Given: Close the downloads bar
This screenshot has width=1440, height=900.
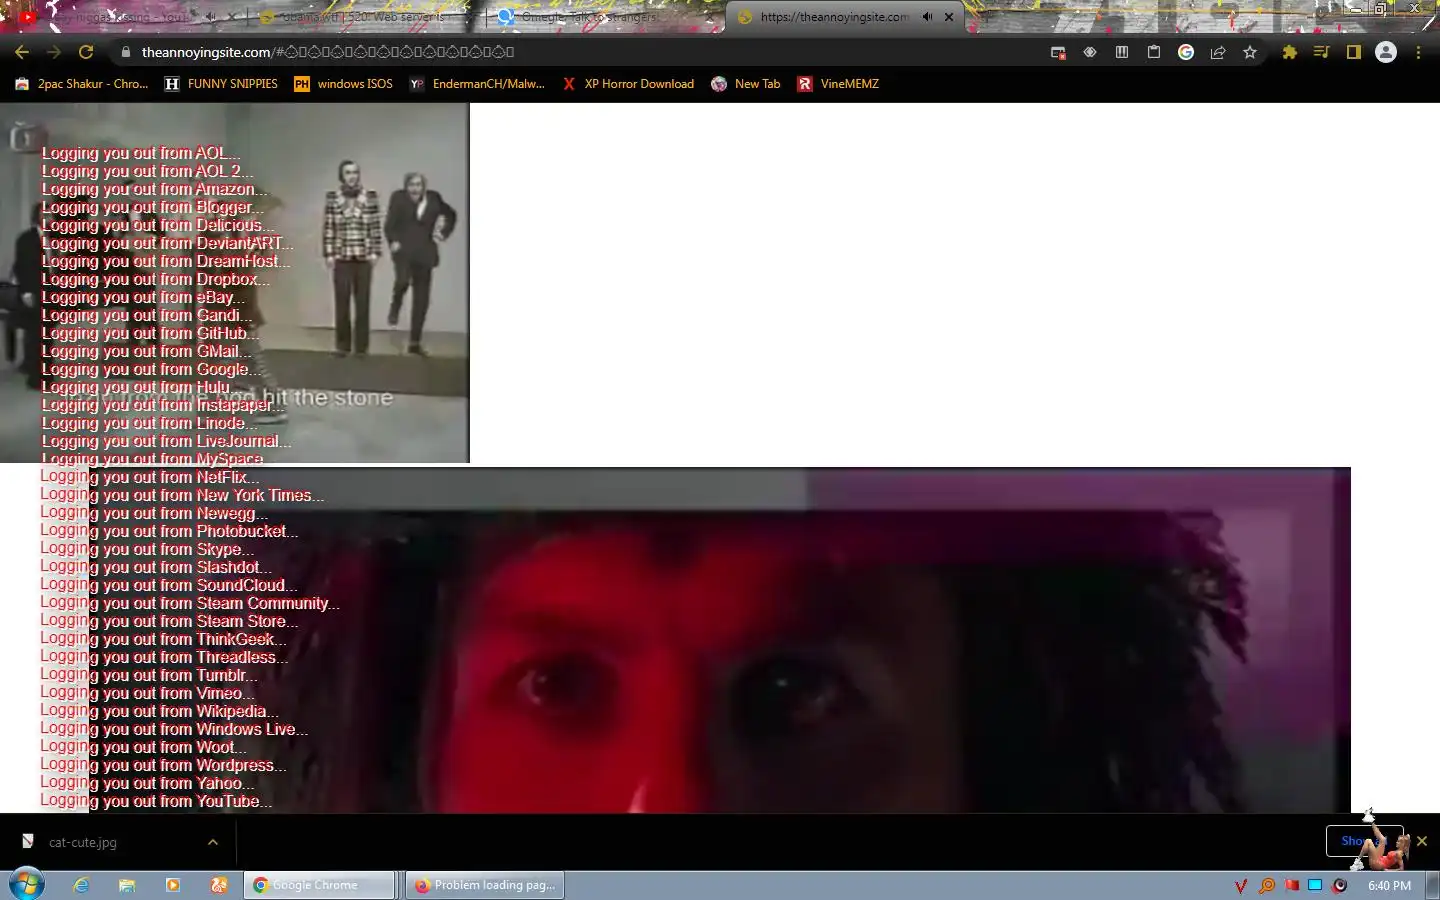Looking at the screenshot, I should point(1422,841).
